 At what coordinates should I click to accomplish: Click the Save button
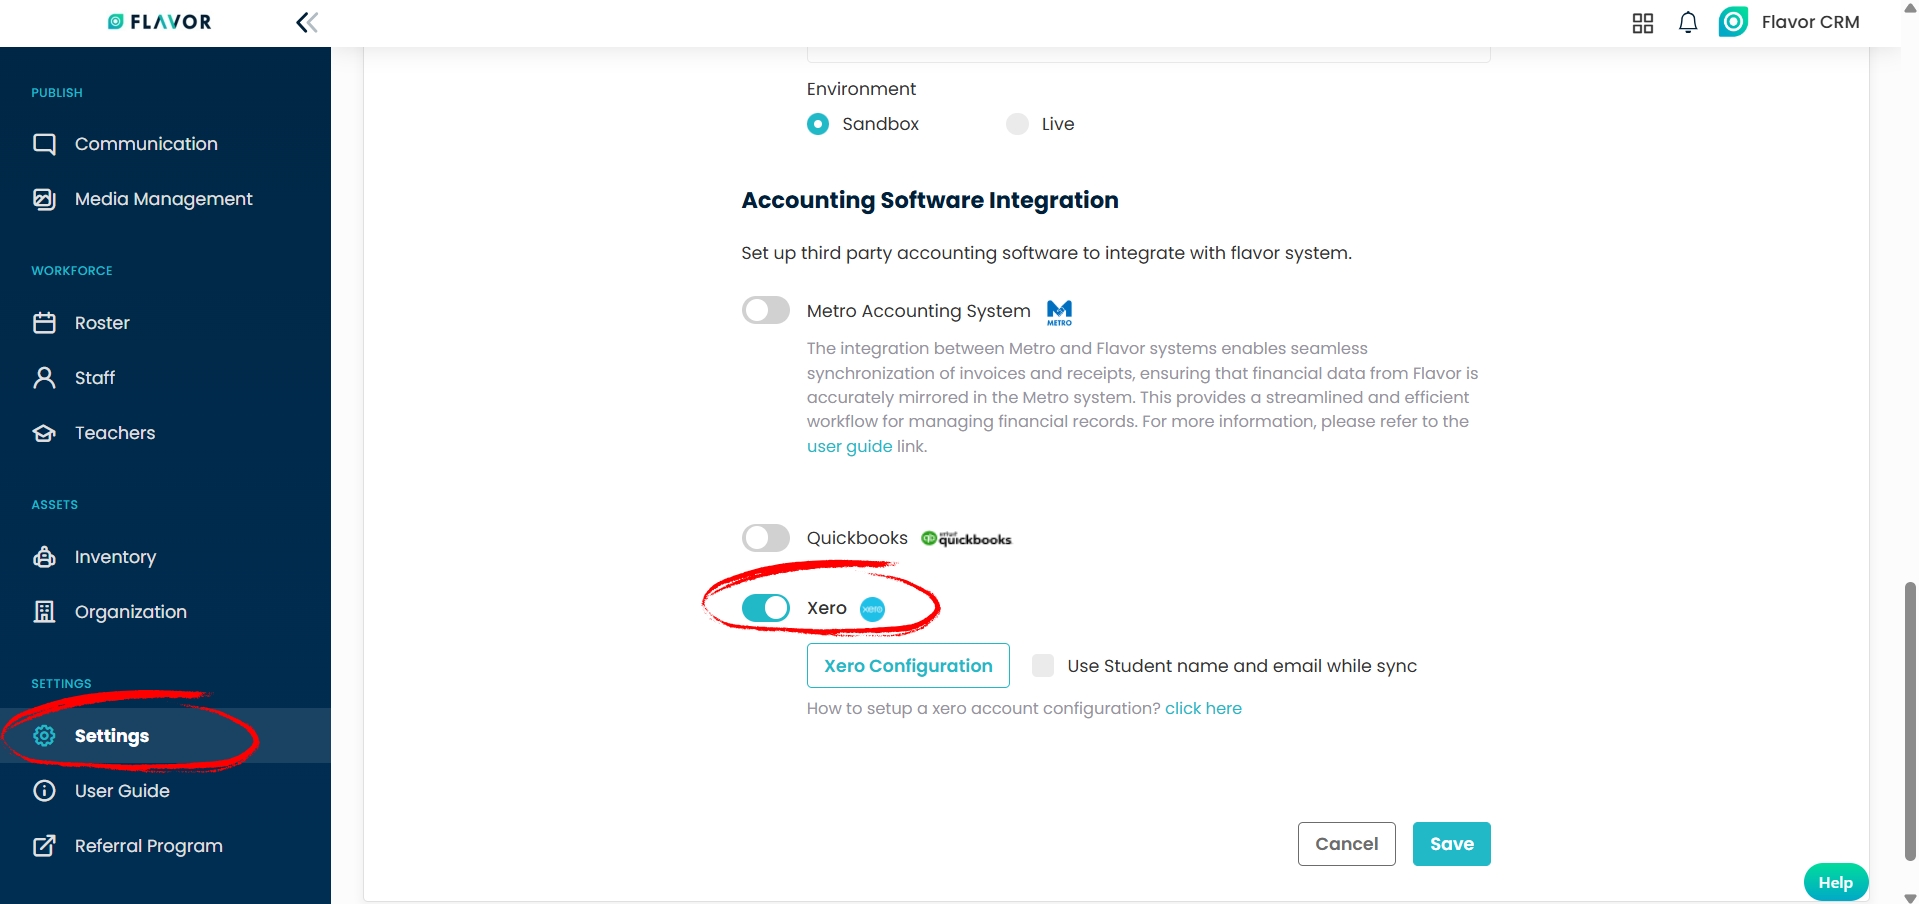tap(1451, 844)
